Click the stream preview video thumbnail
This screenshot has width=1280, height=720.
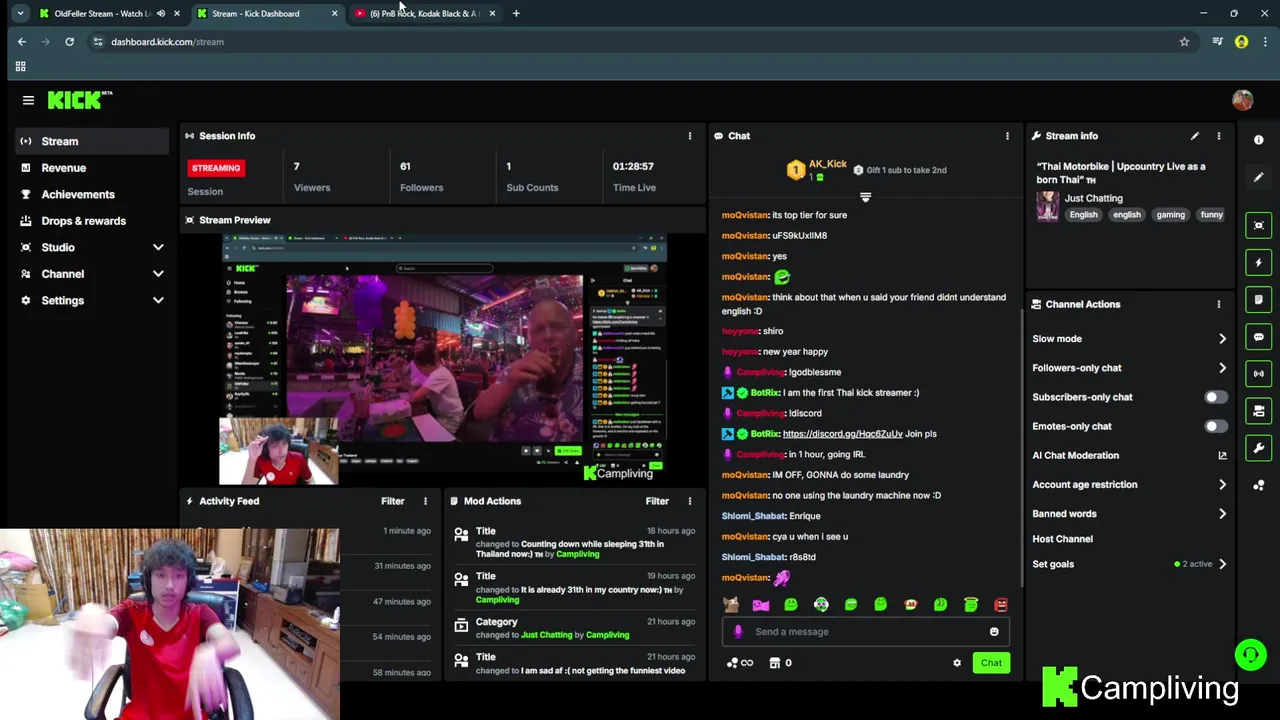pyautogui.click(x=444, y=360)
